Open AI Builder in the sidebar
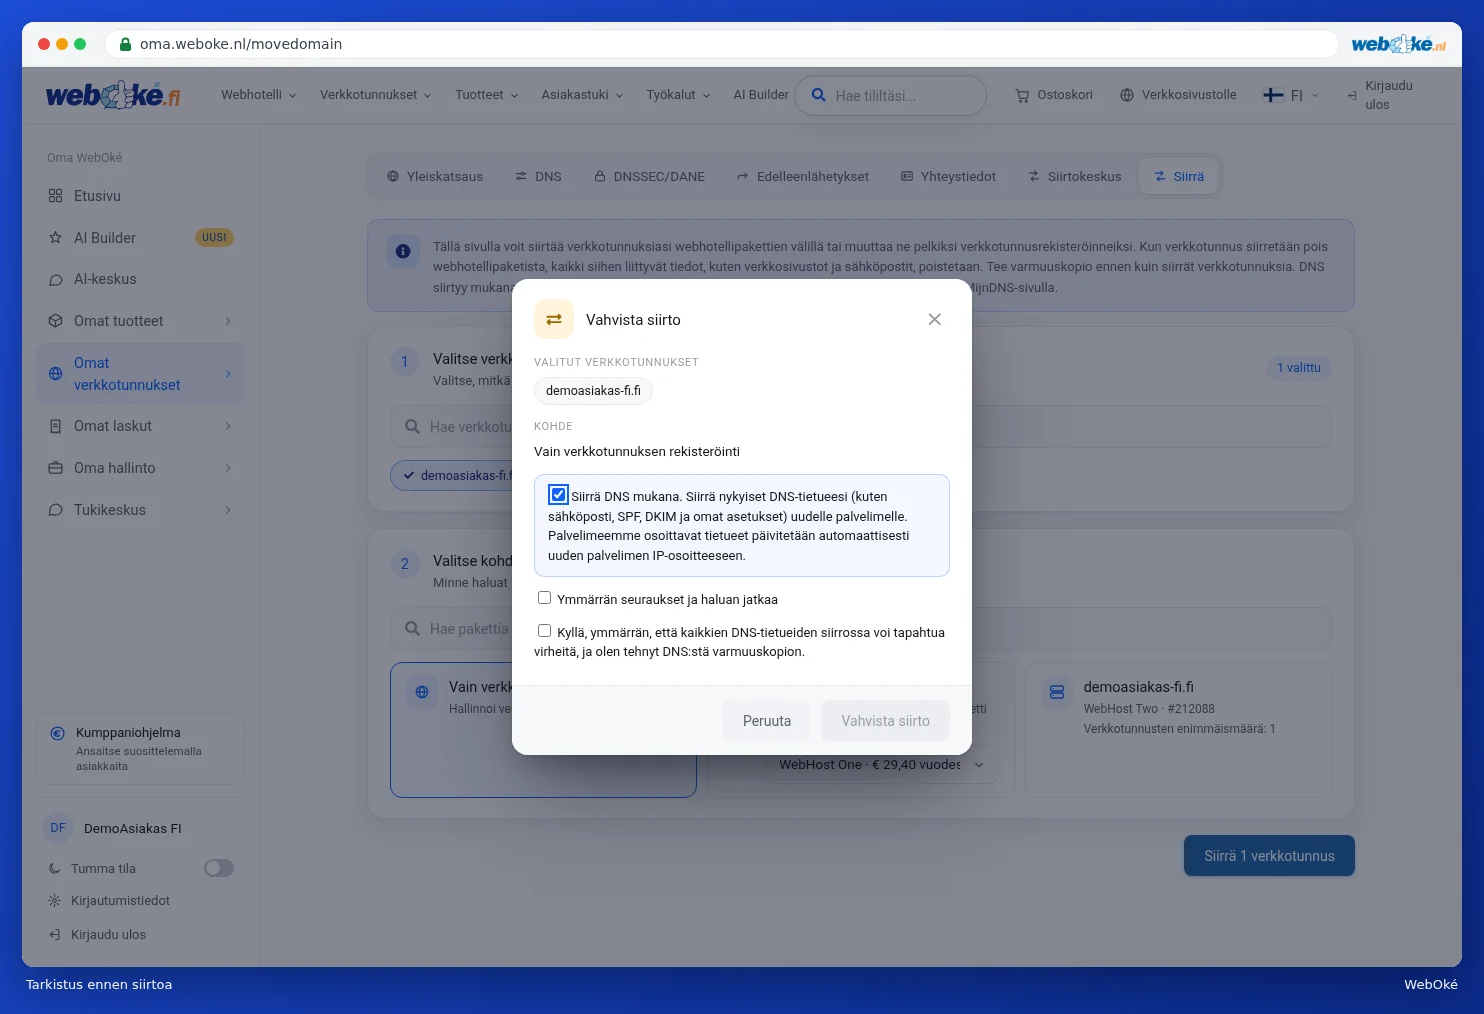This screenshot has width=1484, height=1014. [140, 238]
